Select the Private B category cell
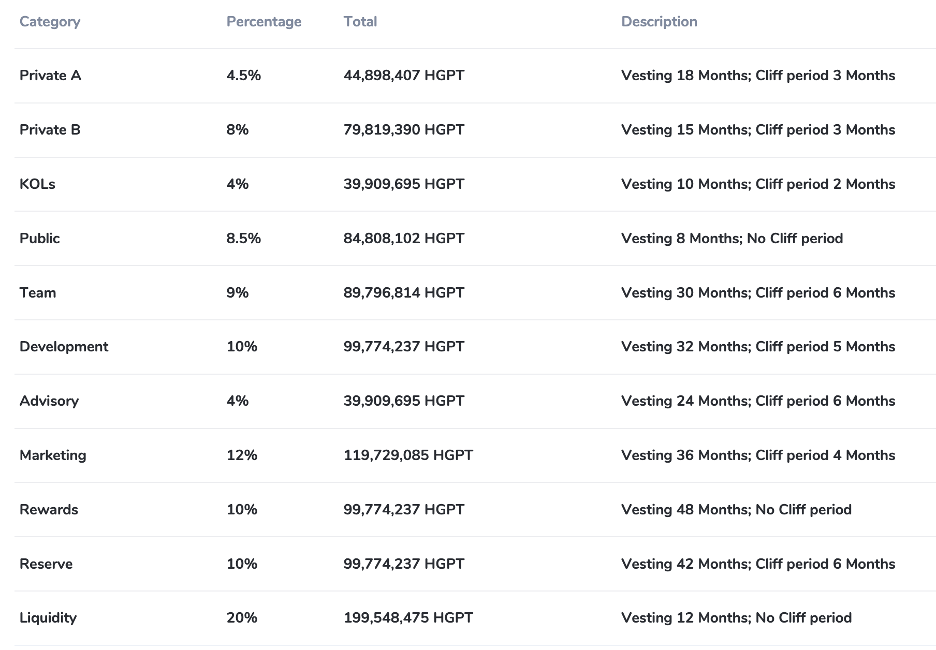 pos(50,129)
